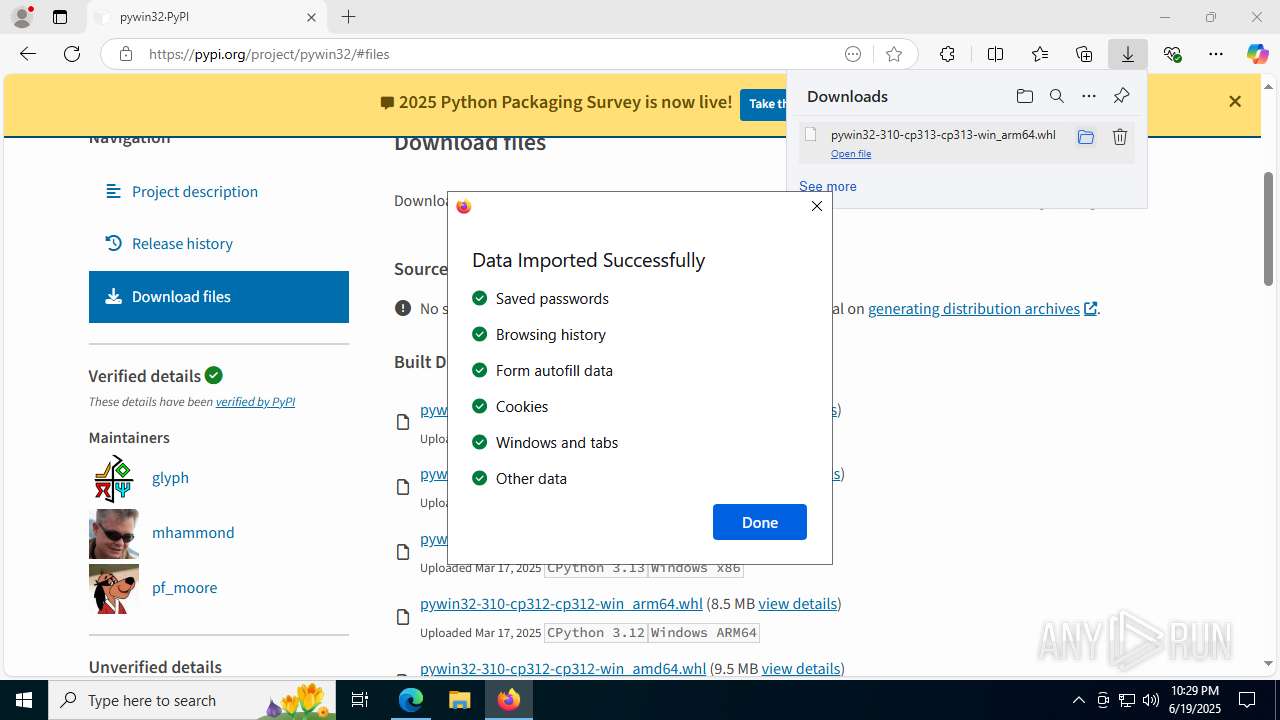Pin the Downloads panel

1121,96
